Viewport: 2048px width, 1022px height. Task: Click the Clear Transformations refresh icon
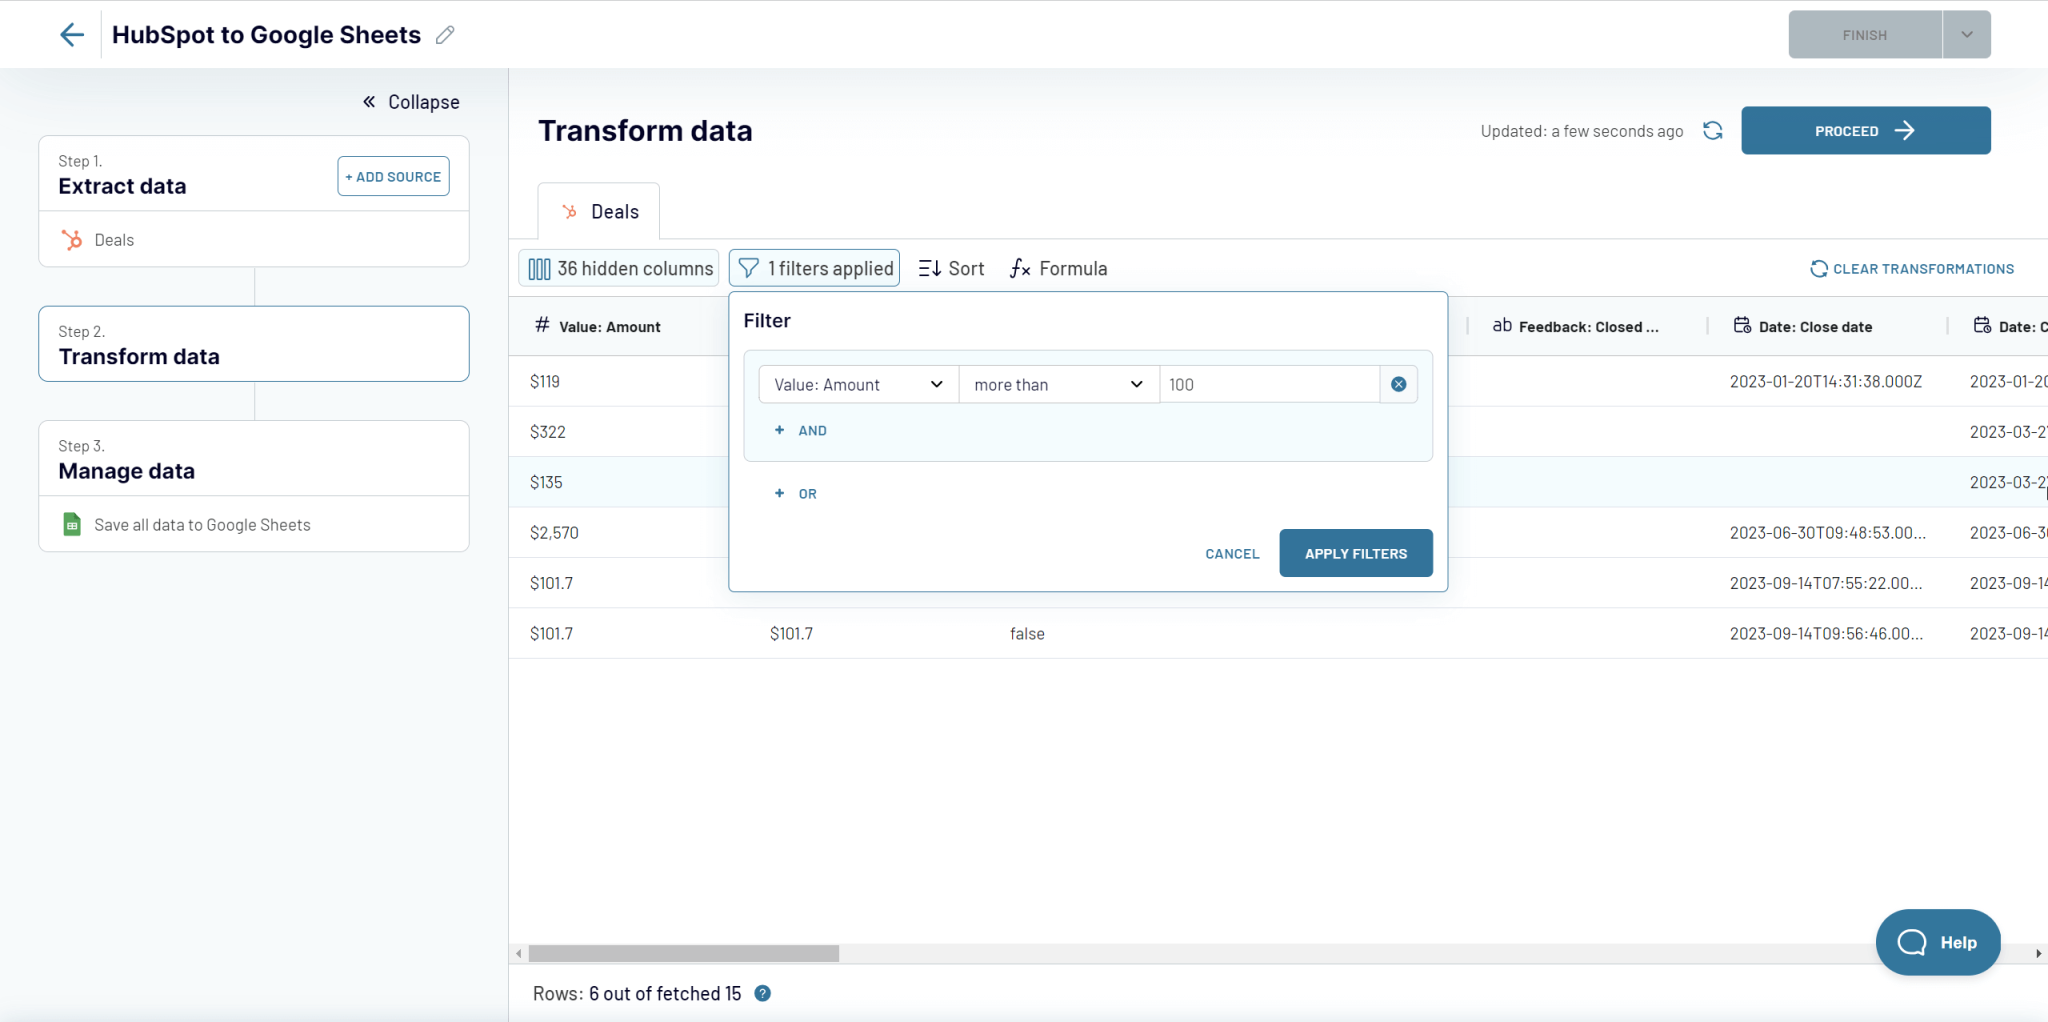coord(1819,268)
